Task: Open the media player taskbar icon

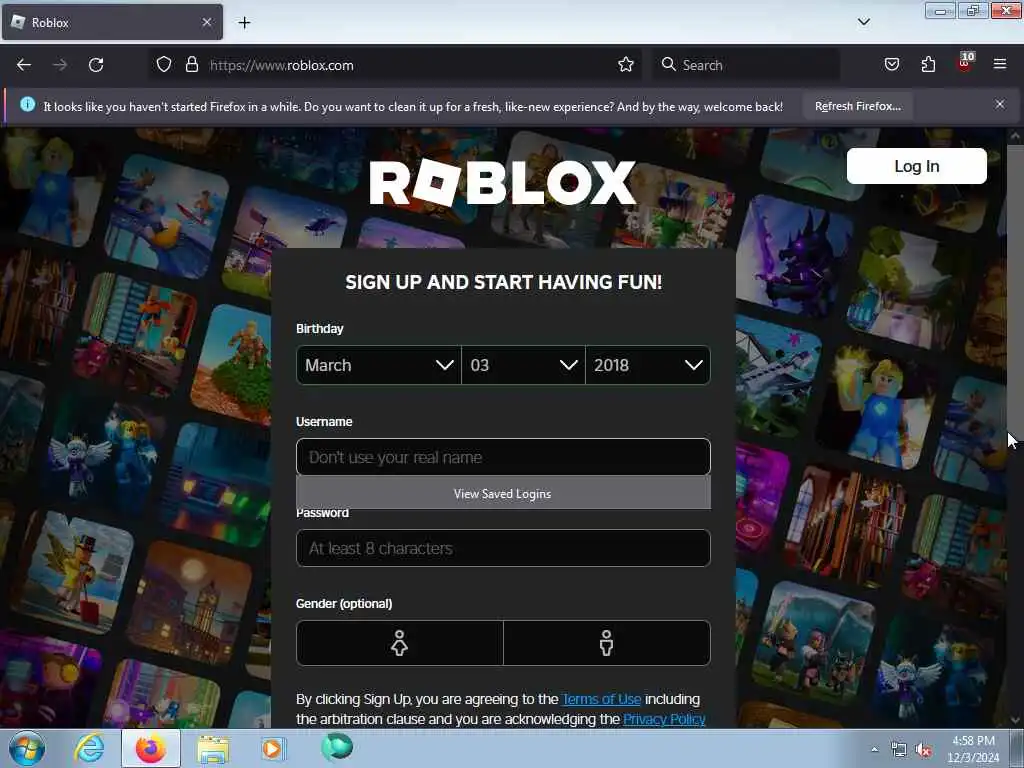Action: pos(274,748)
